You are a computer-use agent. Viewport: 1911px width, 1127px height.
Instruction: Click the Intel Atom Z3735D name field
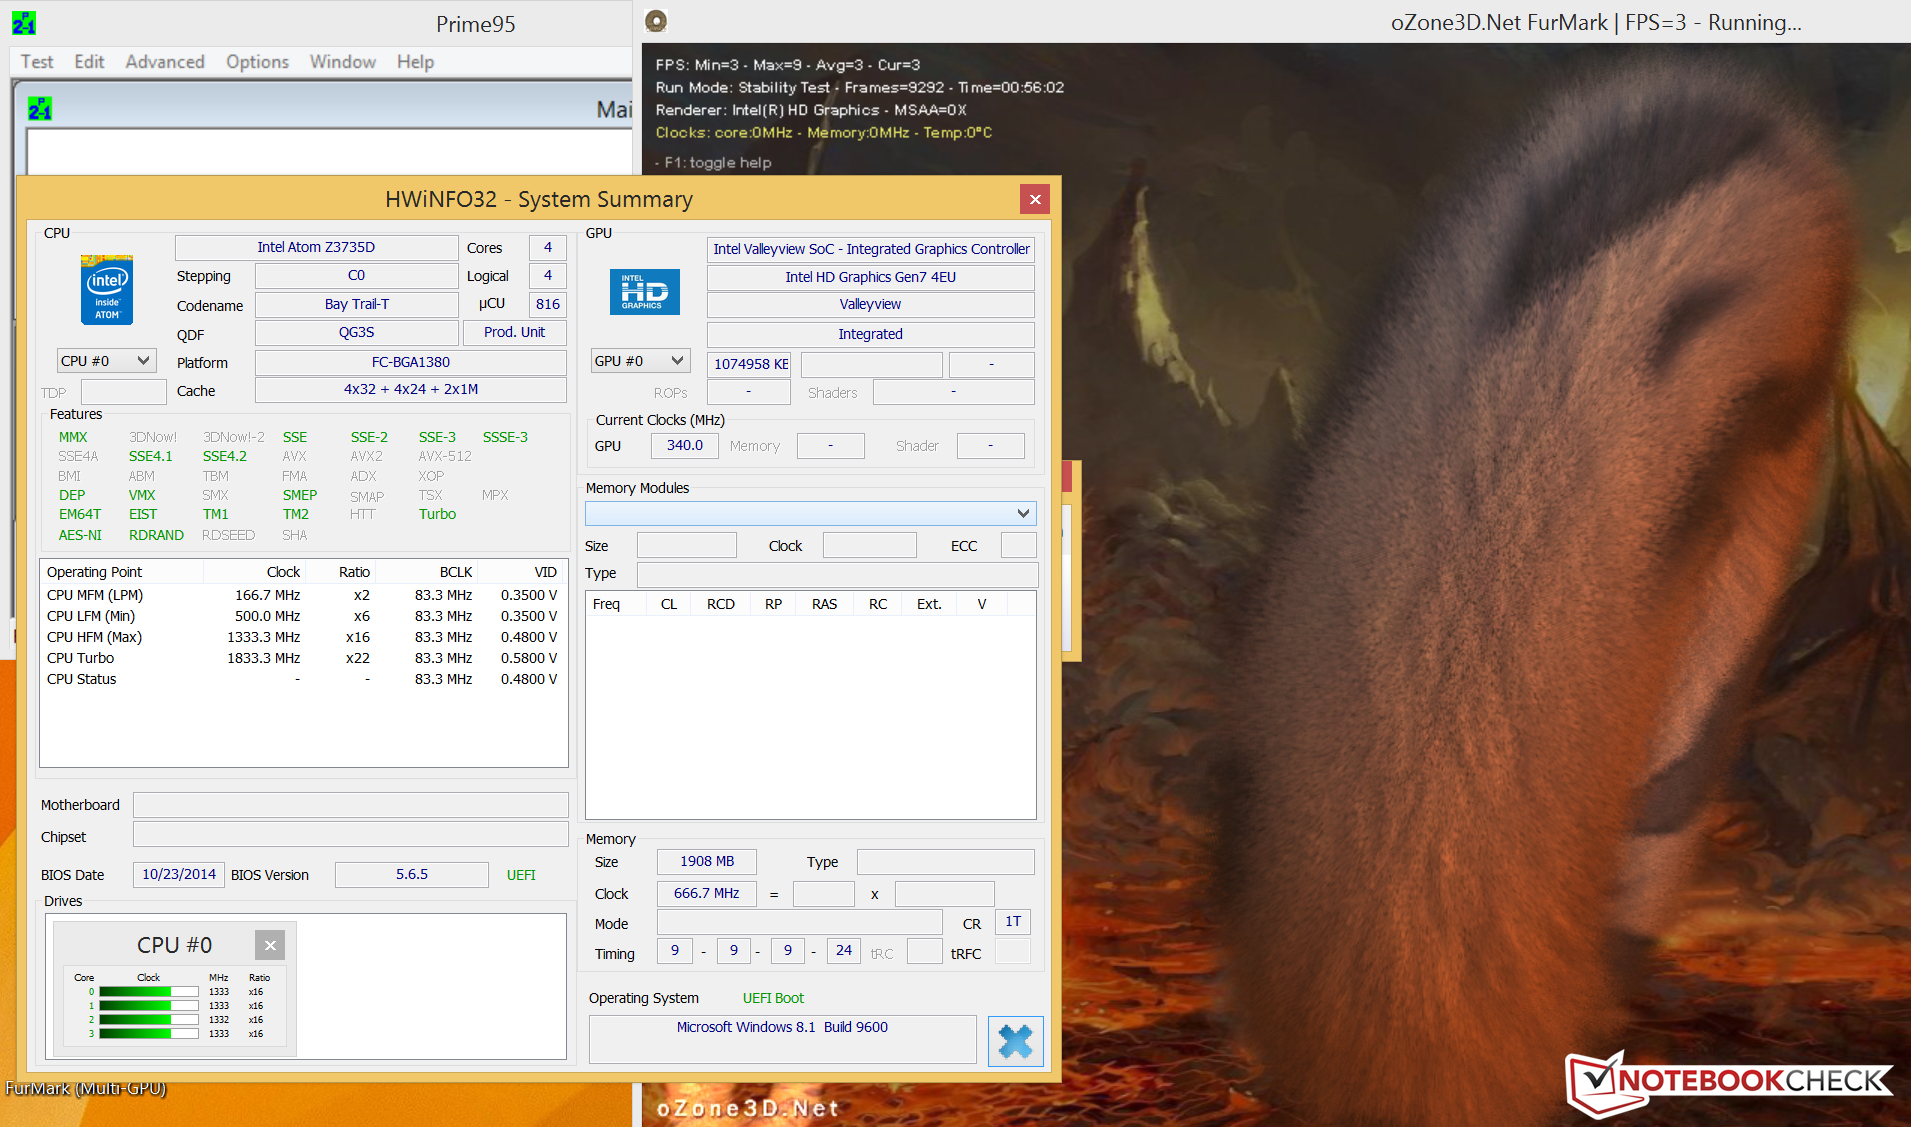pos(316,247)
